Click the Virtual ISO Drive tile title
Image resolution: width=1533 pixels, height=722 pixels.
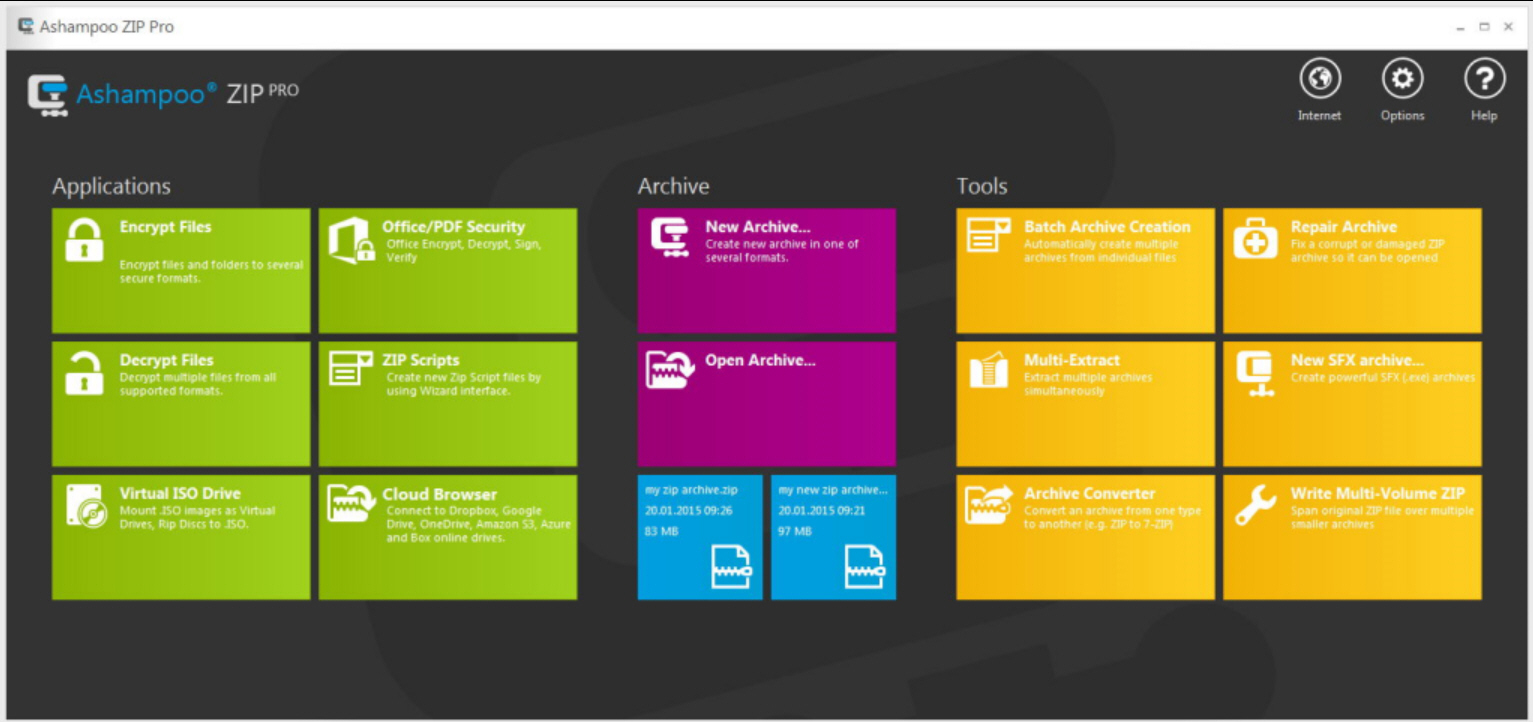[180, 494]
